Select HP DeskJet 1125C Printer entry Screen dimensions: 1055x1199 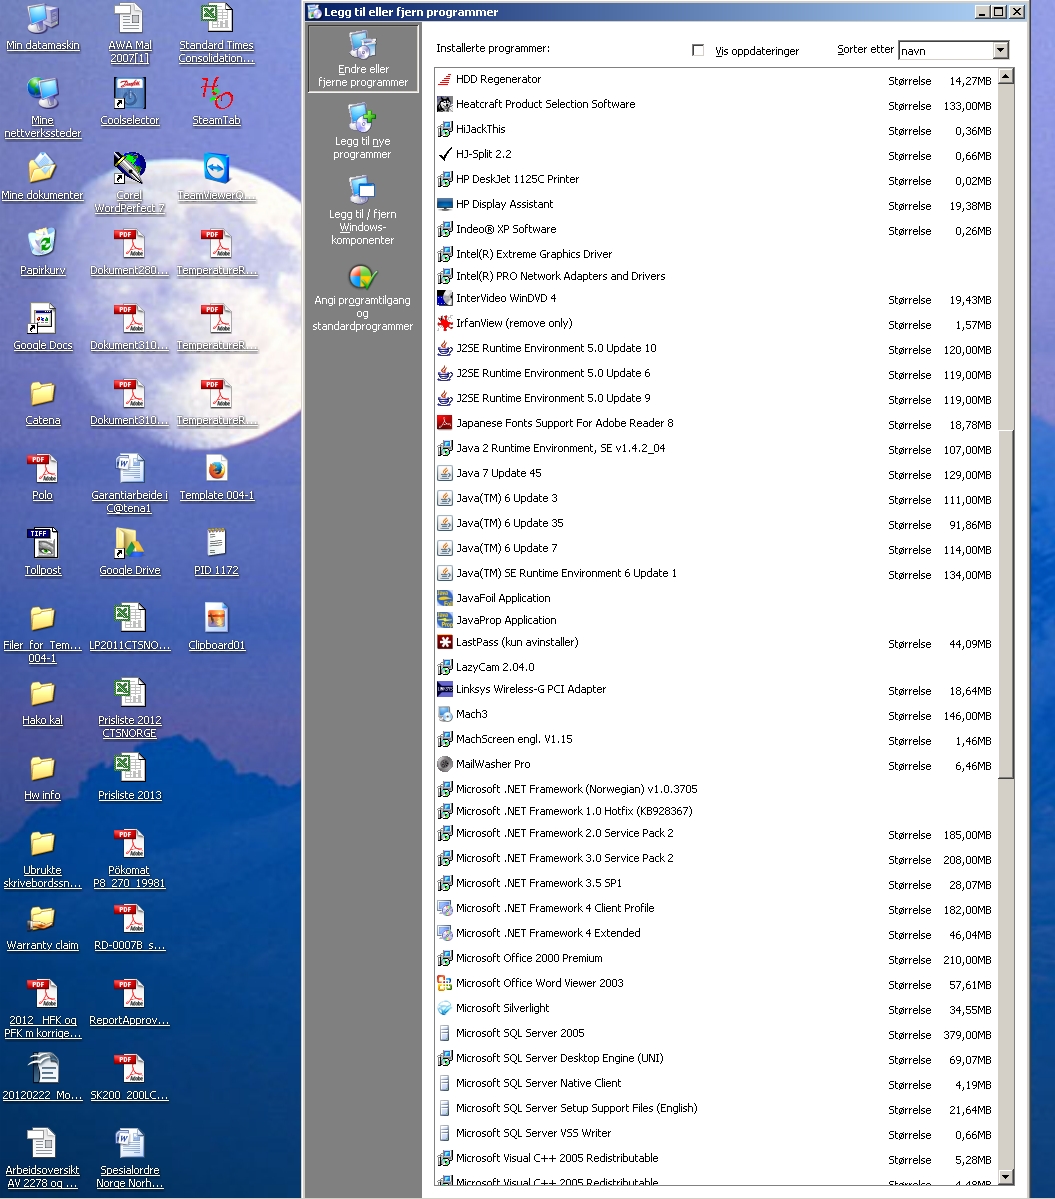[716, 180]
